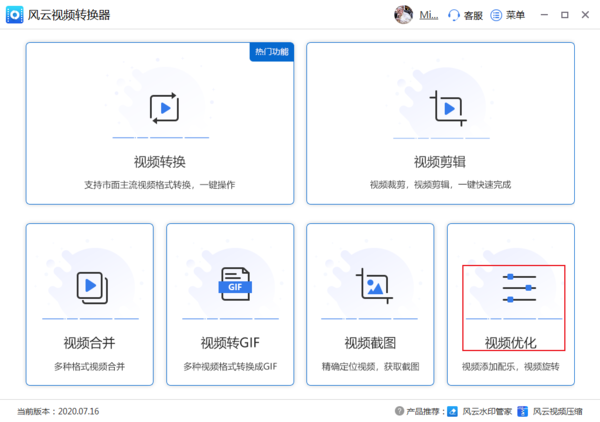Click the 热门功能 badge

tap(271, 51)
